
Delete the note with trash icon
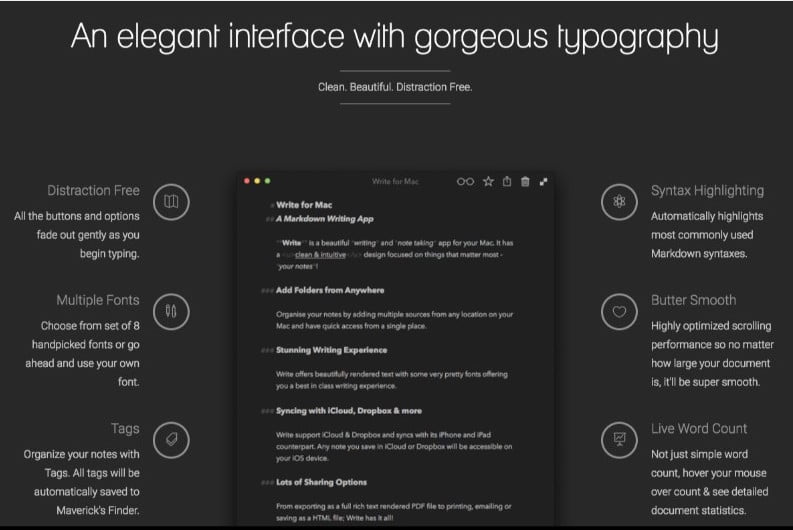(x=525, y=182)
